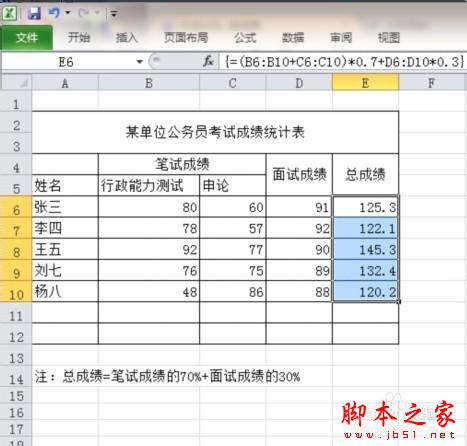
Task: Switch to the 插入 ribbon tab
Action: [126, 38]
